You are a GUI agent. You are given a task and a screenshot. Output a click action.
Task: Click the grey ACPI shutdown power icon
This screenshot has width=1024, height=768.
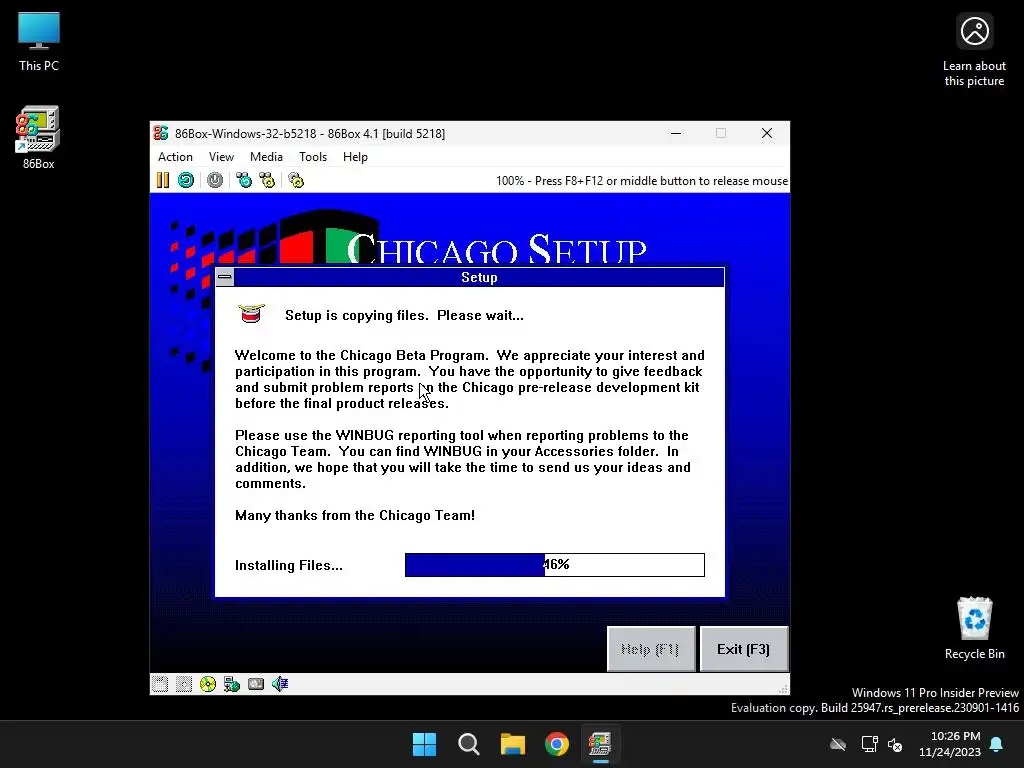pos(215,180)
